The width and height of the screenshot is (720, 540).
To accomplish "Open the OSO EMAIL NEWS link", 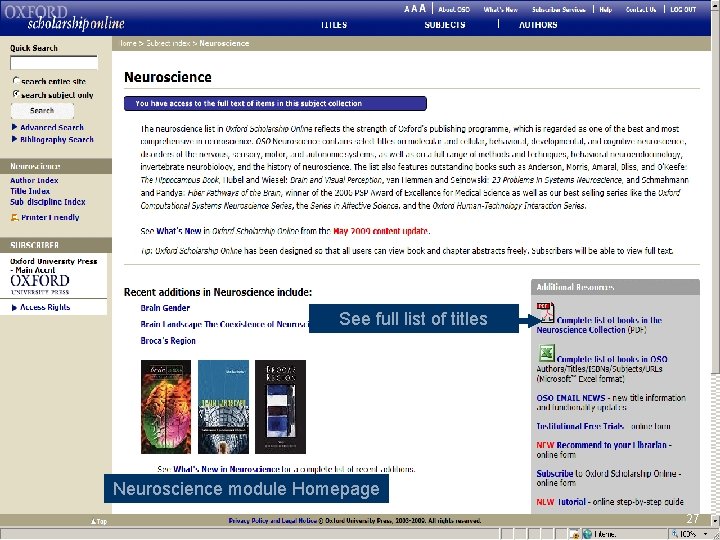I will point(571,398).
